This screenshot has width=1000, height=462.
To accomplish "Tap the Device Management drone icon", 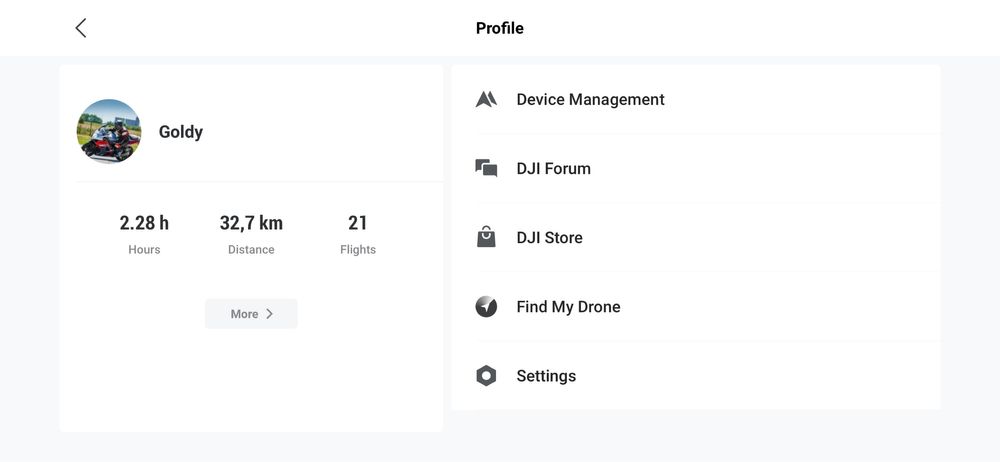I will pos(486,100).
